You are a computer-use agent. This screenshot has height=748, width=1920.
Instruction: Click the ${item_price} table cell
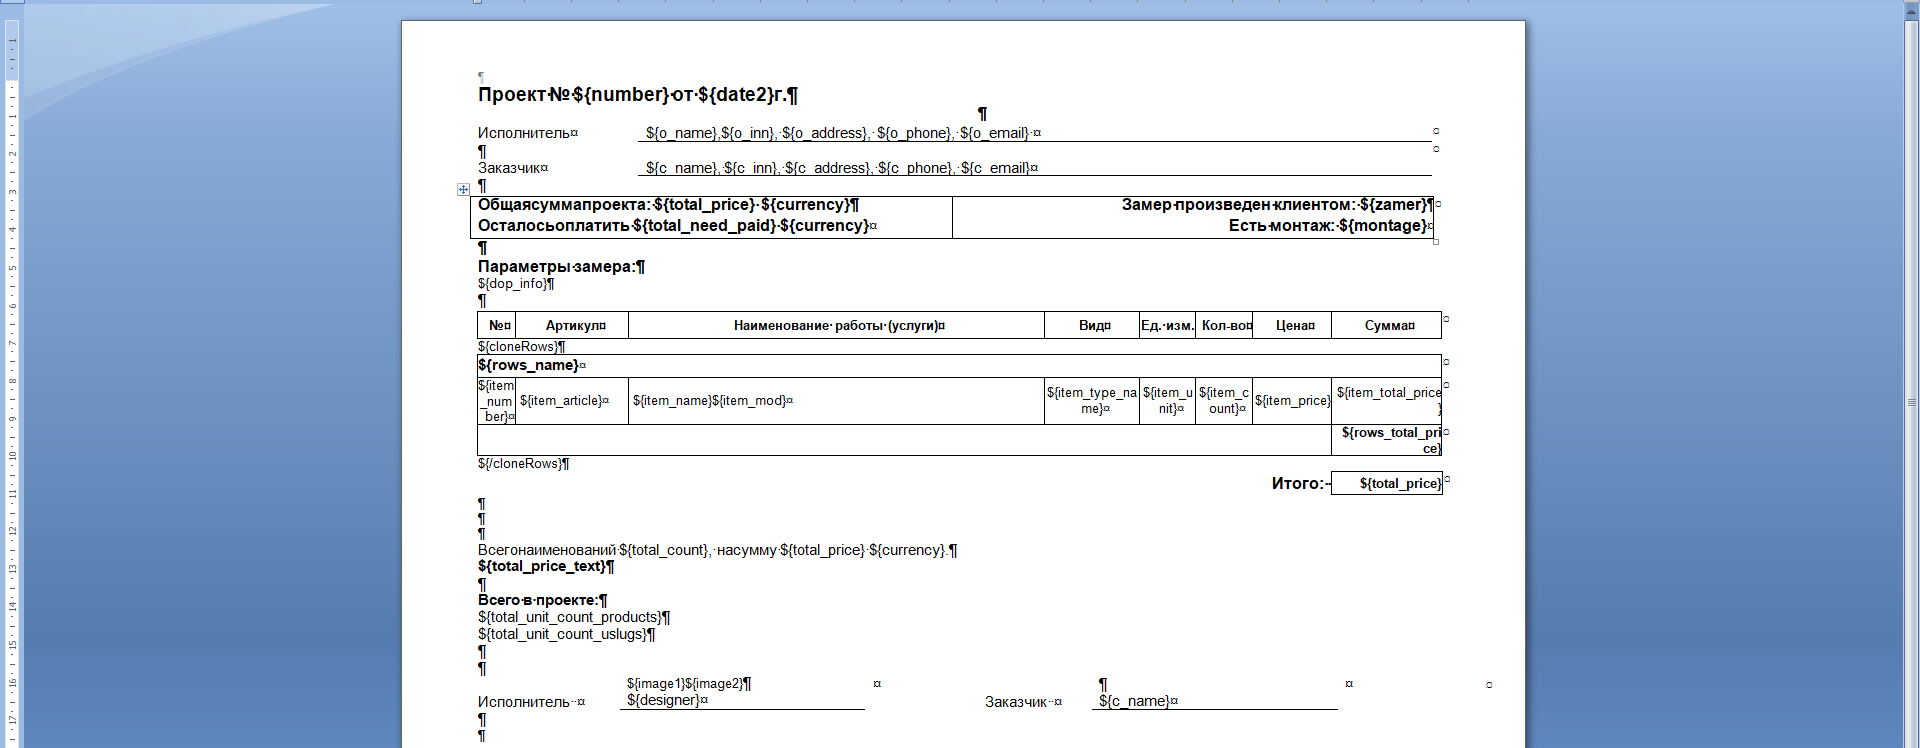(1292, 401)
